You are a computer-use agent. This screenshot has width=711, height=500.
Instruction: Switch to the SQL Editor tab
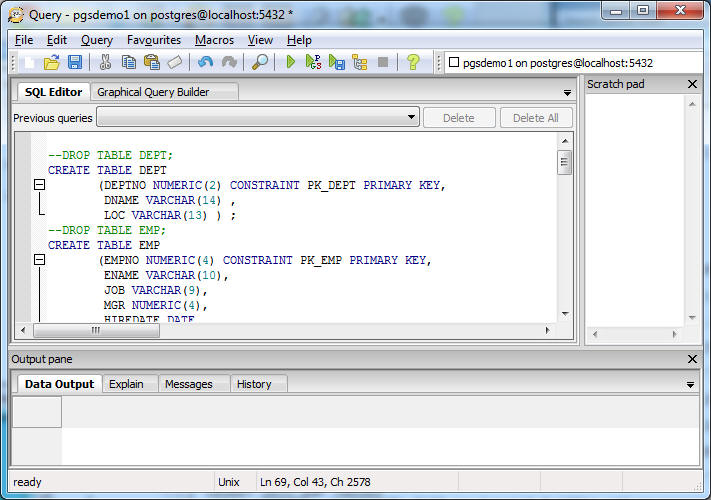pos(54,92)
